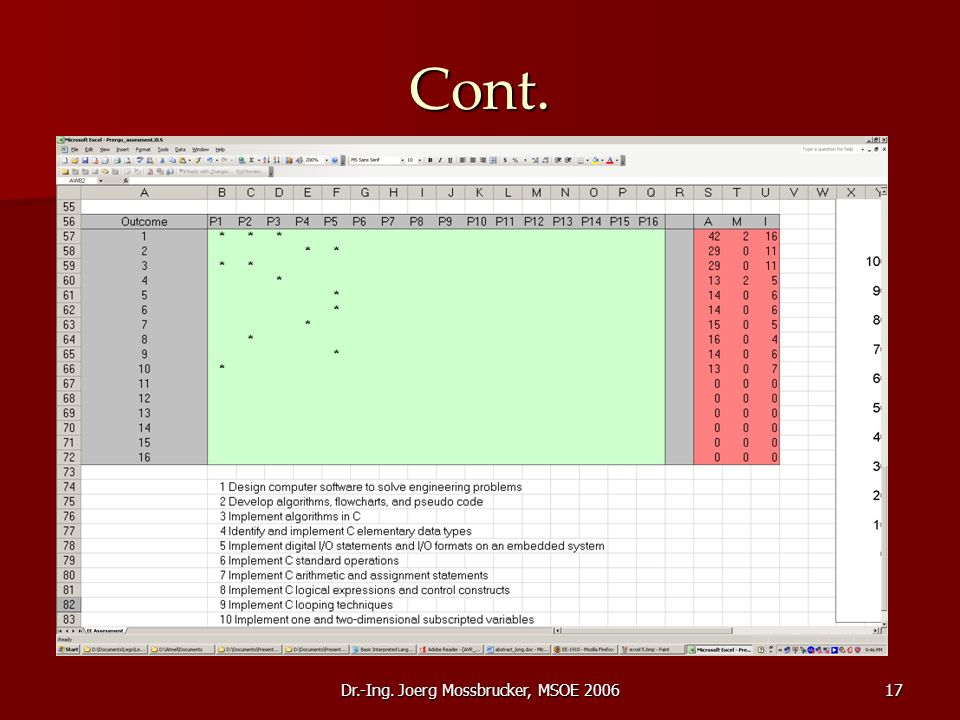Screen dimensions: 960x720
Task: Click the Currency style dollar icon
Action: coord(505,160)
